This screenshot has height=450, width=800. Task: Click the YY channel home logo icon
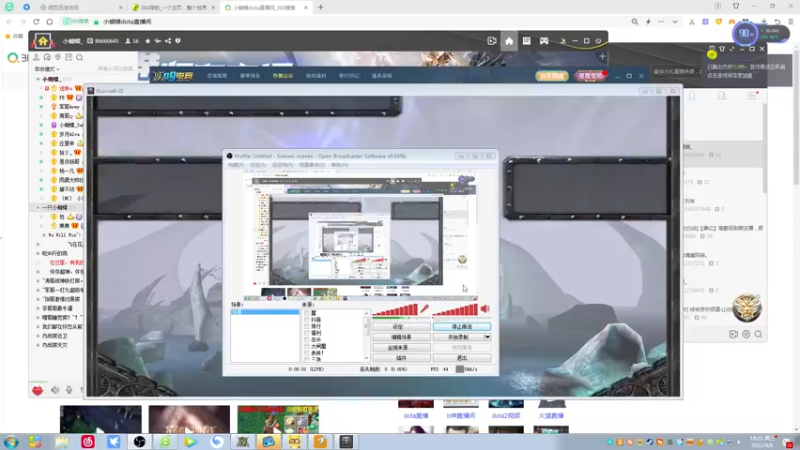pos(43,41)
